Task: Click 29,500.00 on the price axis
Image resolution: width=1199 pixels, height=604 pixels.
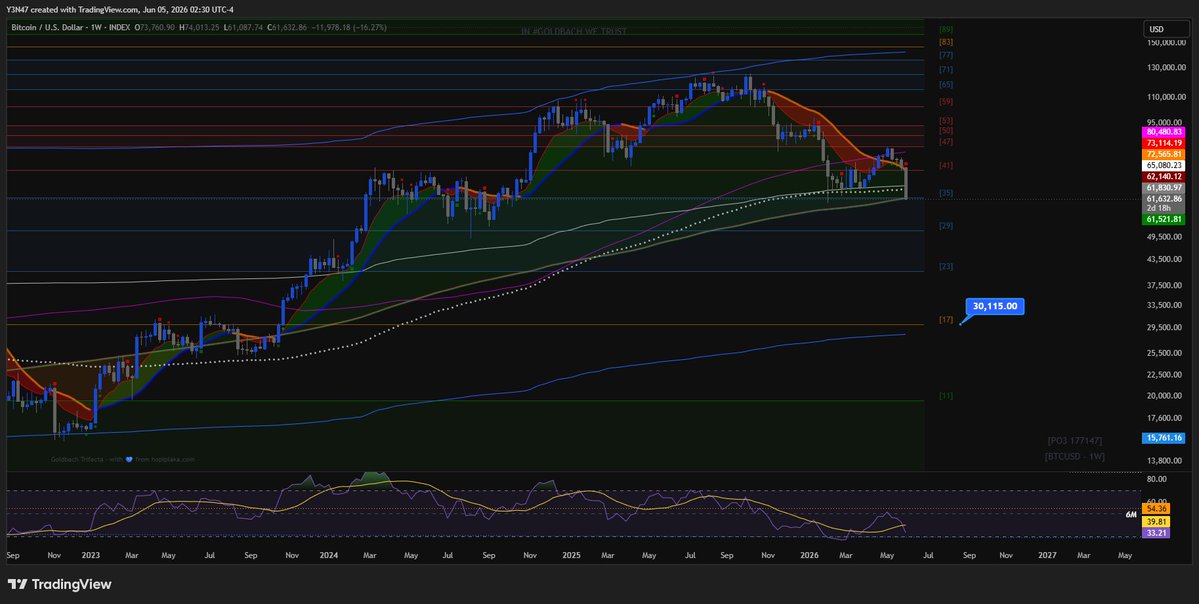Action: click(x=1165, y=328)
